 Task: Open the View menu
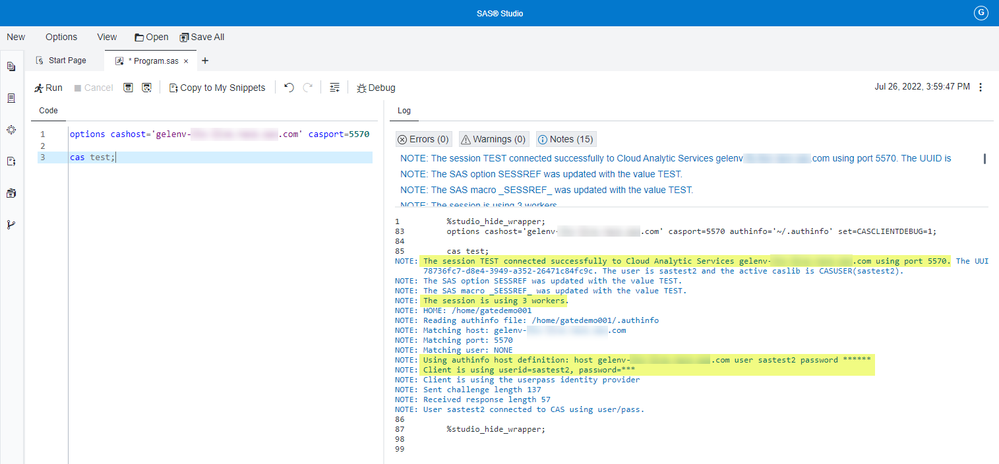point(106,37)
